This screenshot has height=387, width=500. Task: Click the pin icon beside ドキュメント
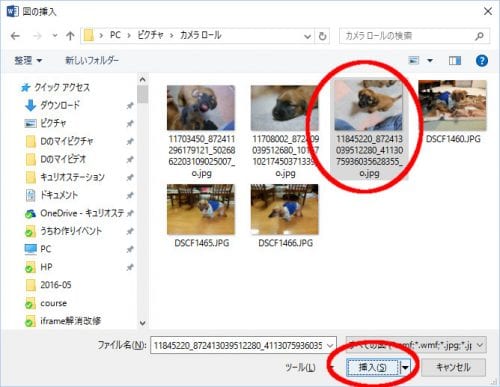pyautogui.click(x=130, y=195)
